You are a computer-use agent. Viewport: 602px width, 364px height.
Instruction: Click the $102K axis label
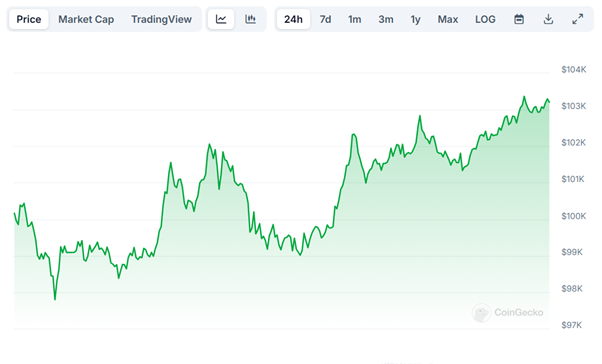click(x=574, y=142)
